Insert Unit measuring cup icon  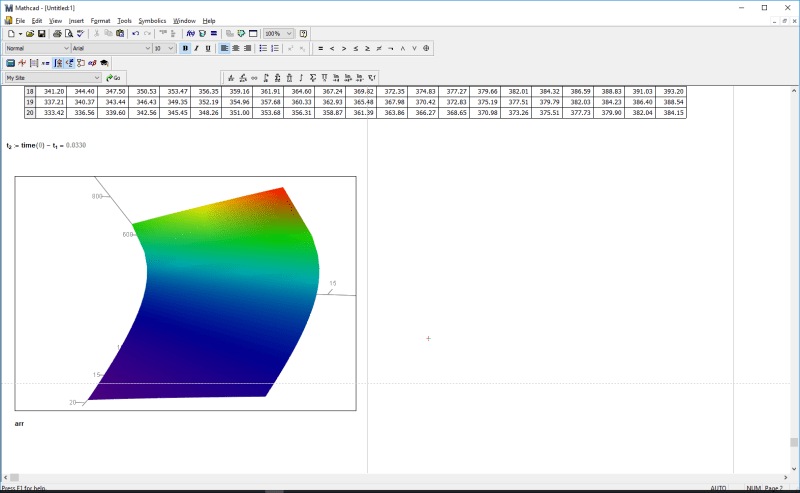point(202,34)
